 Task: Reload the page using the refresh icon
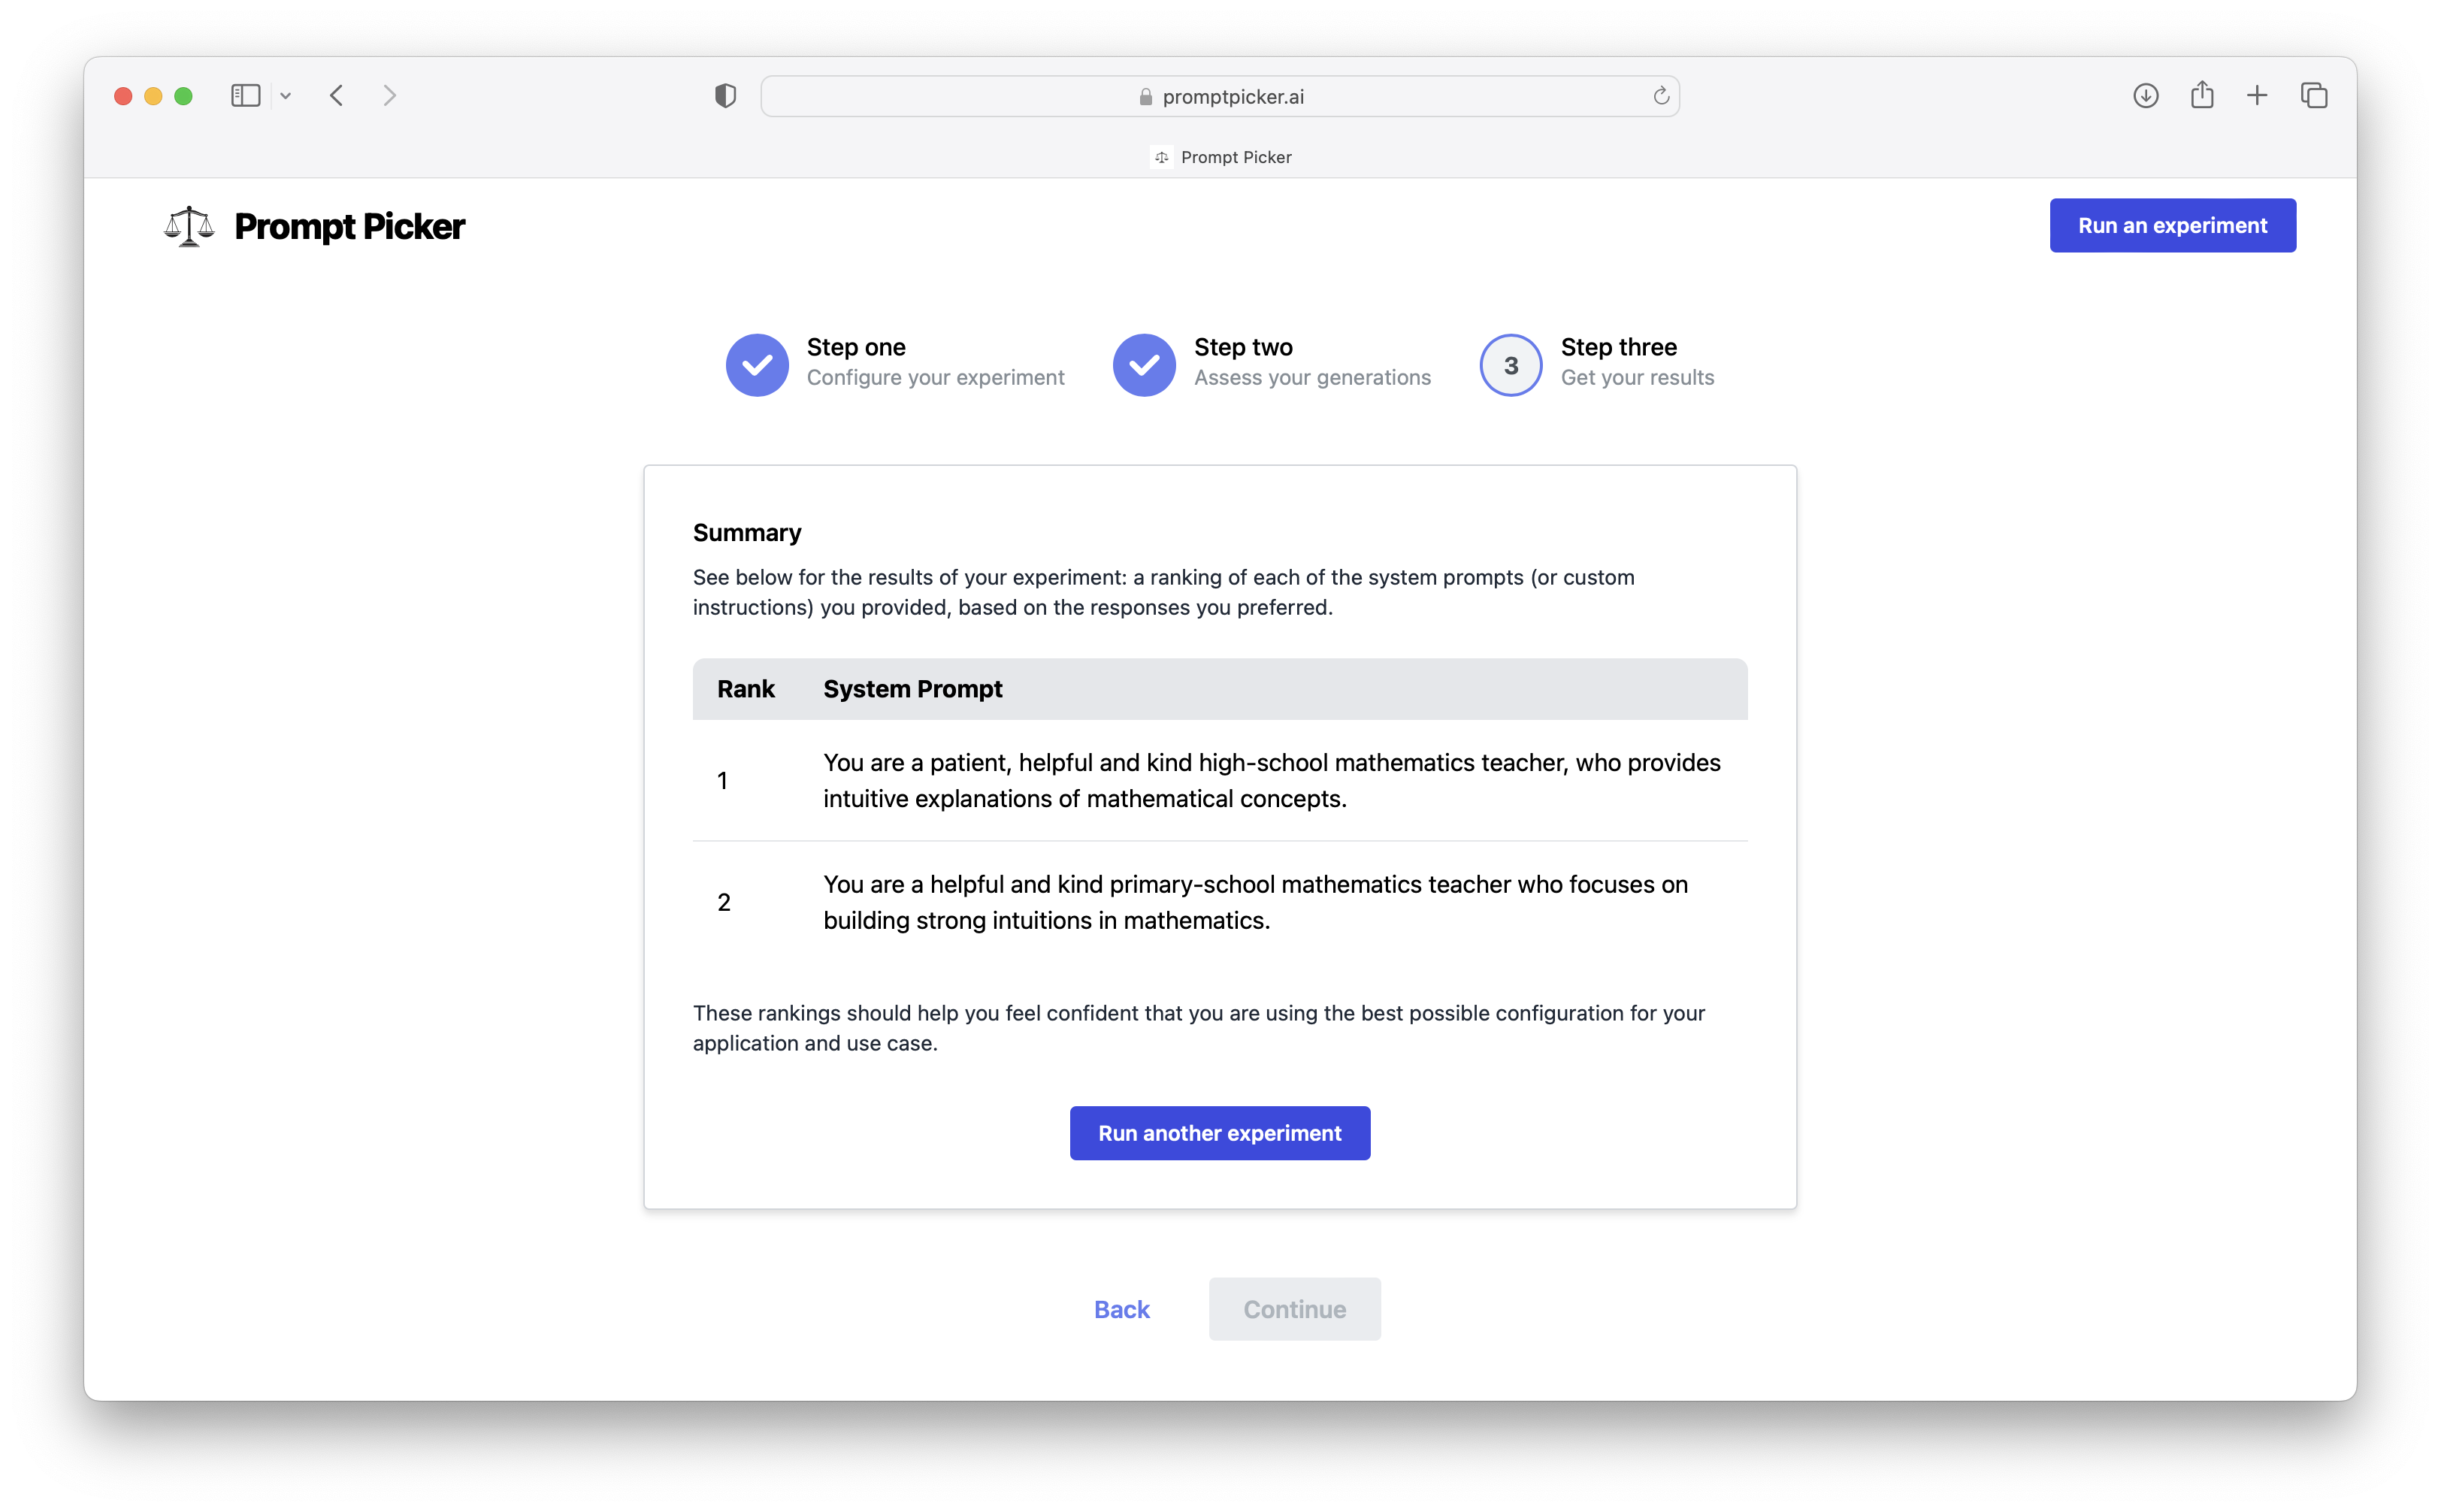(1660, 96)
